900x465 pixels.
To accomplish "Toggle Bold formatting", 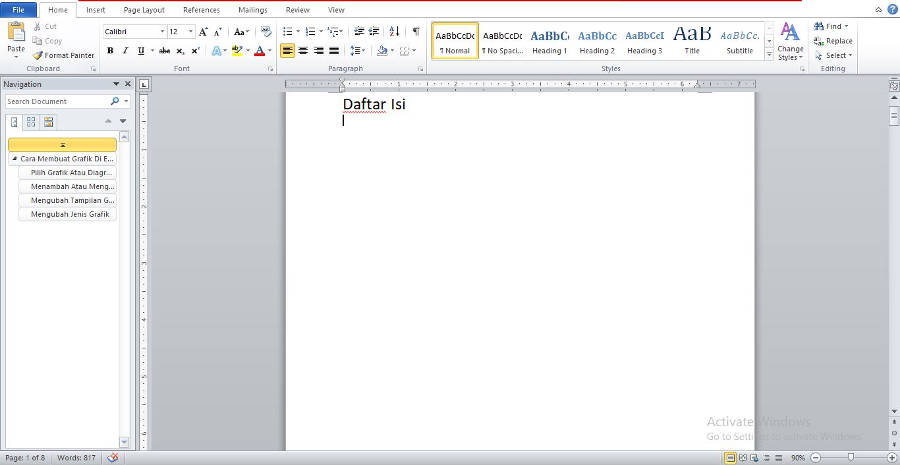I will [110, 50].
